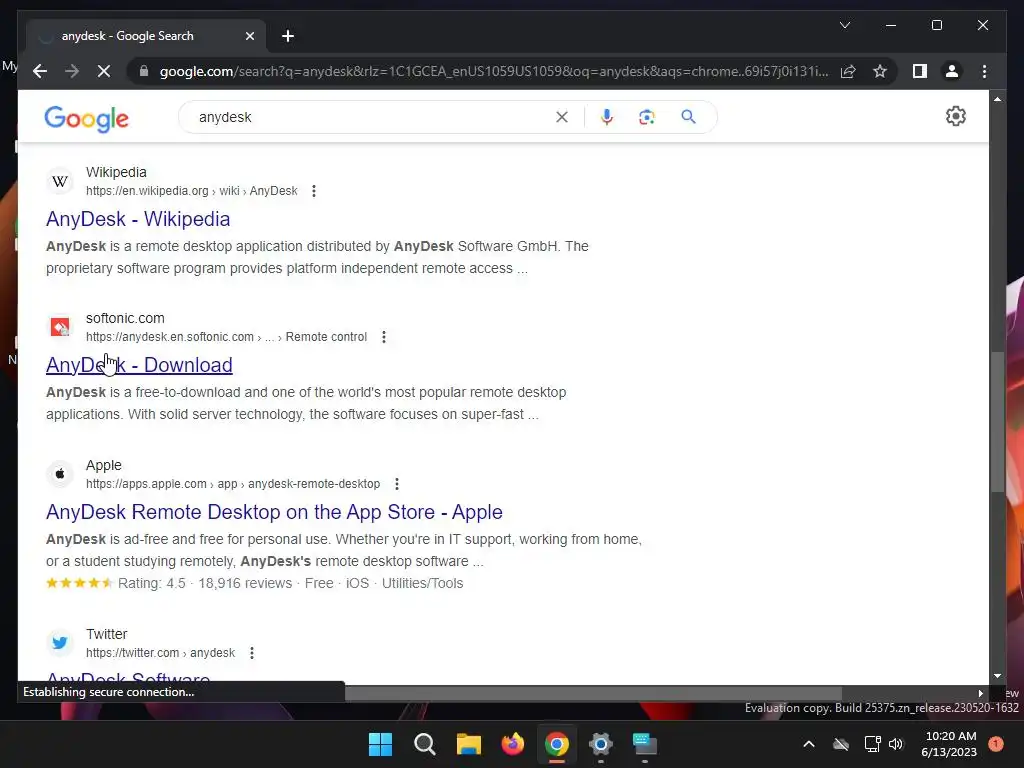Open AnyDesk - Download link
Viewport: 1024px width, 768px height.
click(x=139, y=365)
